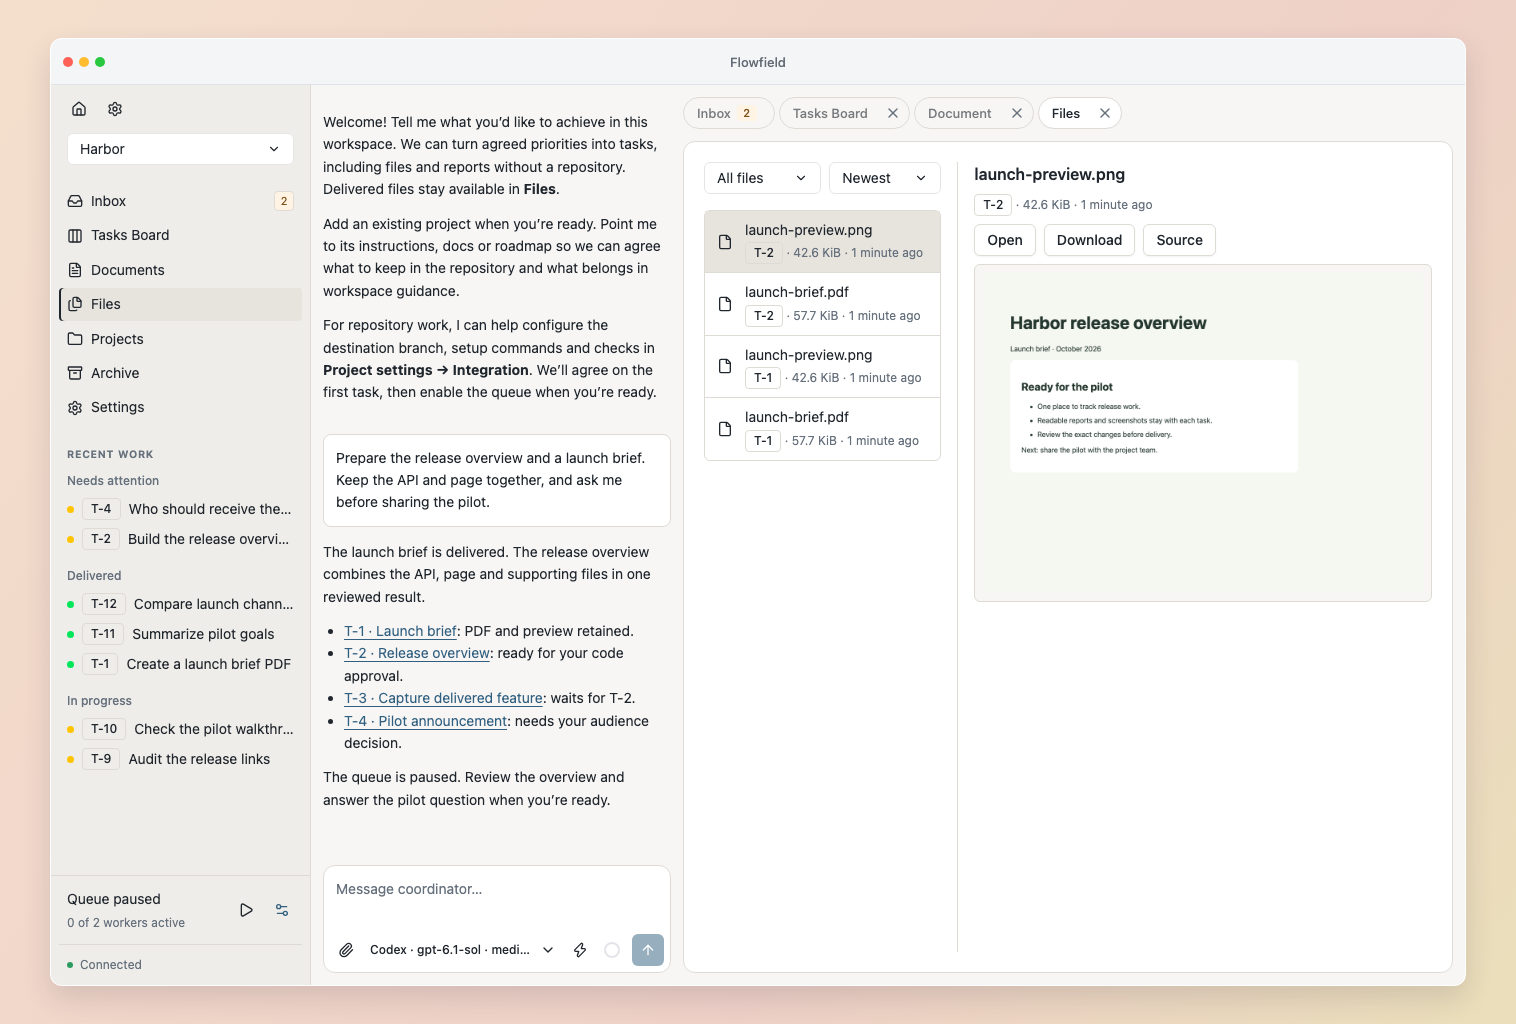Select Files in the sidebar
1516x1024 pixels.
[x=180, y=304]
